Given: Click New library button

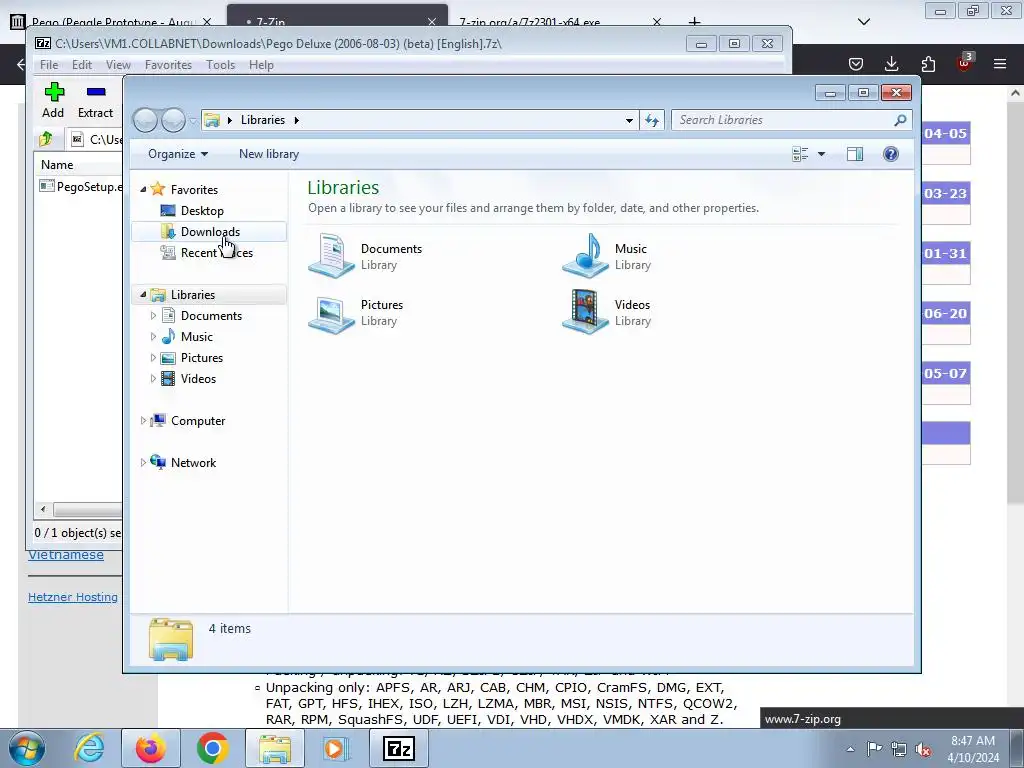Looking at the screenshot, I should 268,154.
